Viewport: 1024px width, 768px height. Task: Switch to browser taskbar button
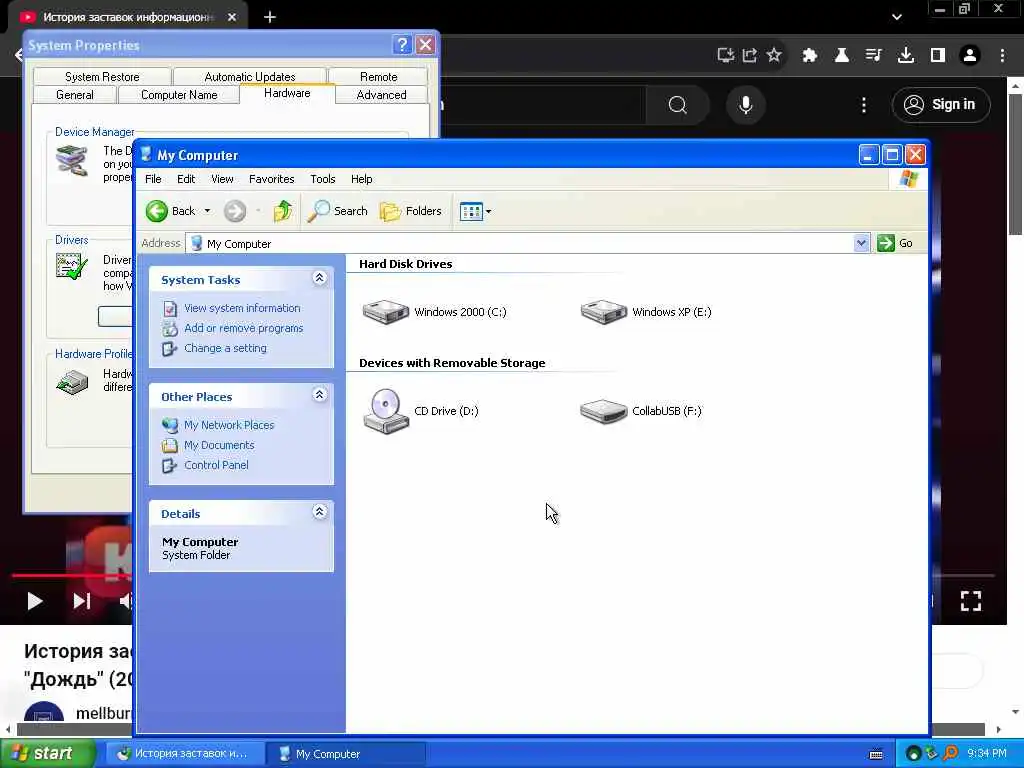[184, 754]
